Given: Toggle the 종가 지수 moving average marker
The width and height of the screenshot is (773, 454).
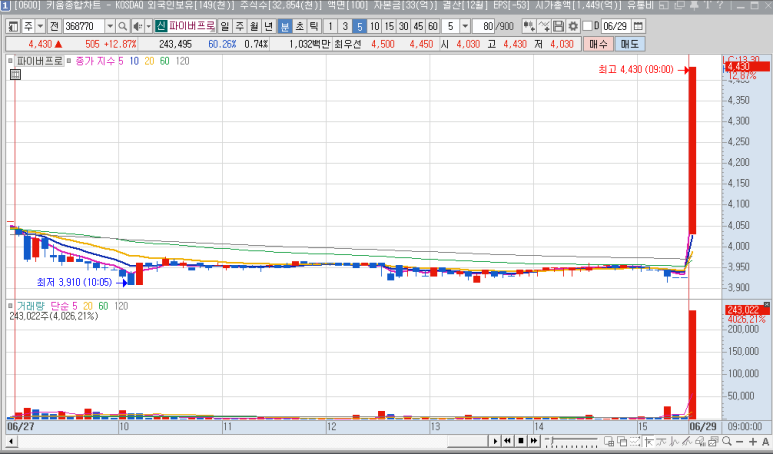Looking at the screenshot, I should coord(69,61).
